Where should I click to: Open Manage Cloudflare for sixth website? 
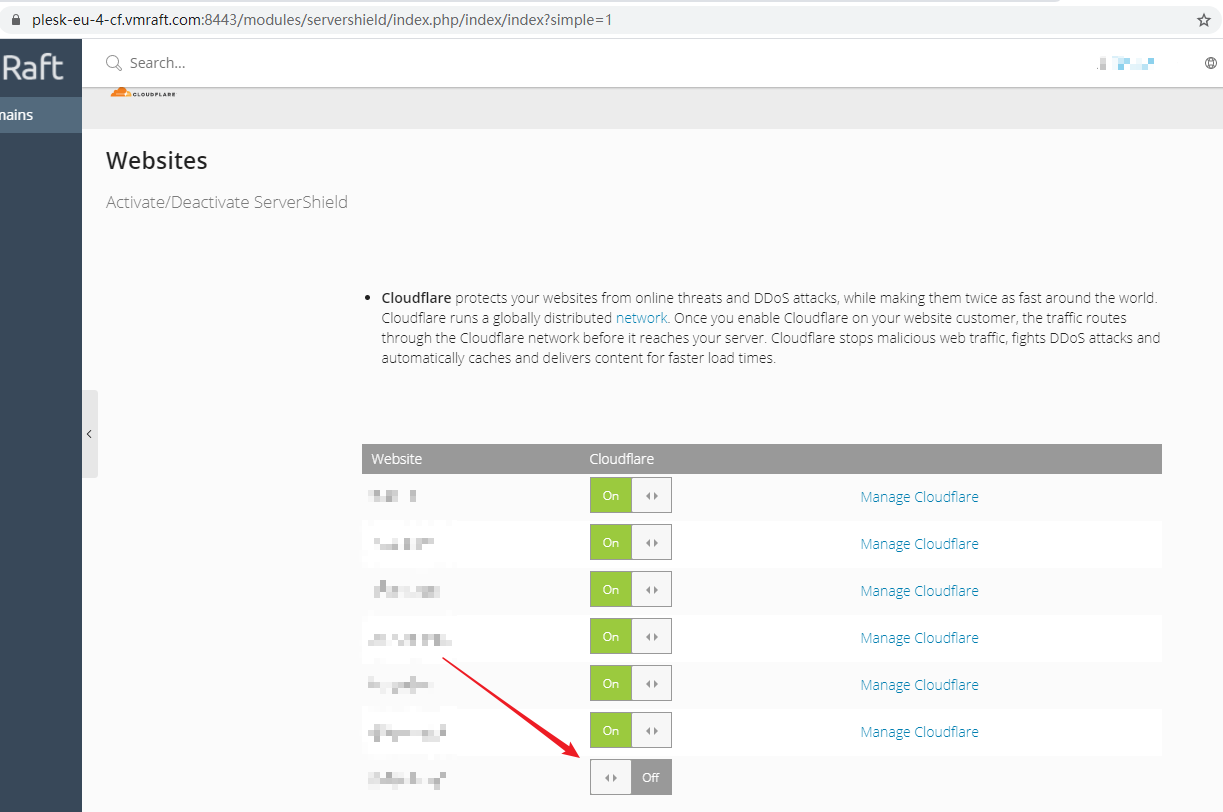(919, 732)
